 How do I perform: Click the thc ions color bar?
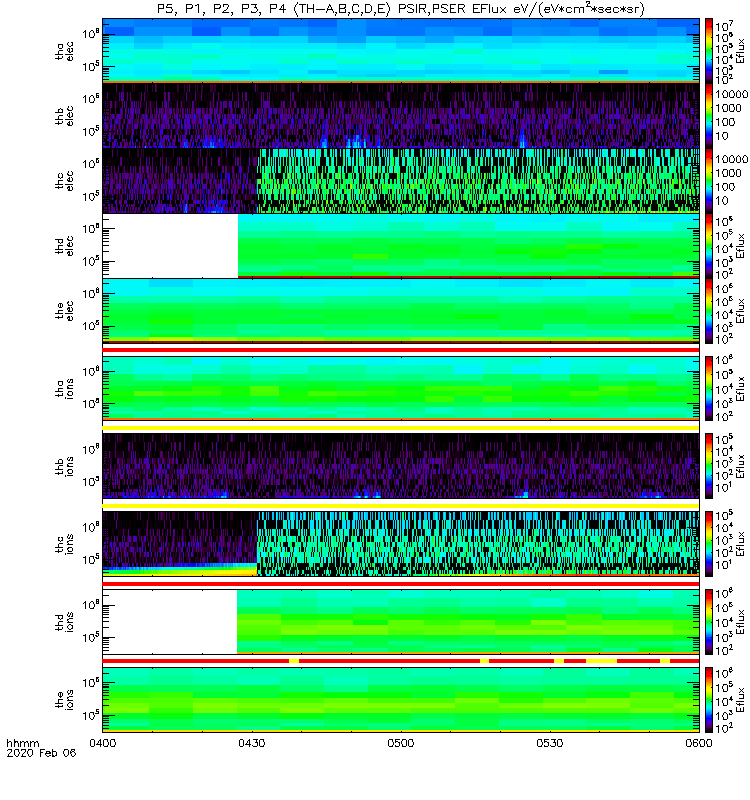709,544
